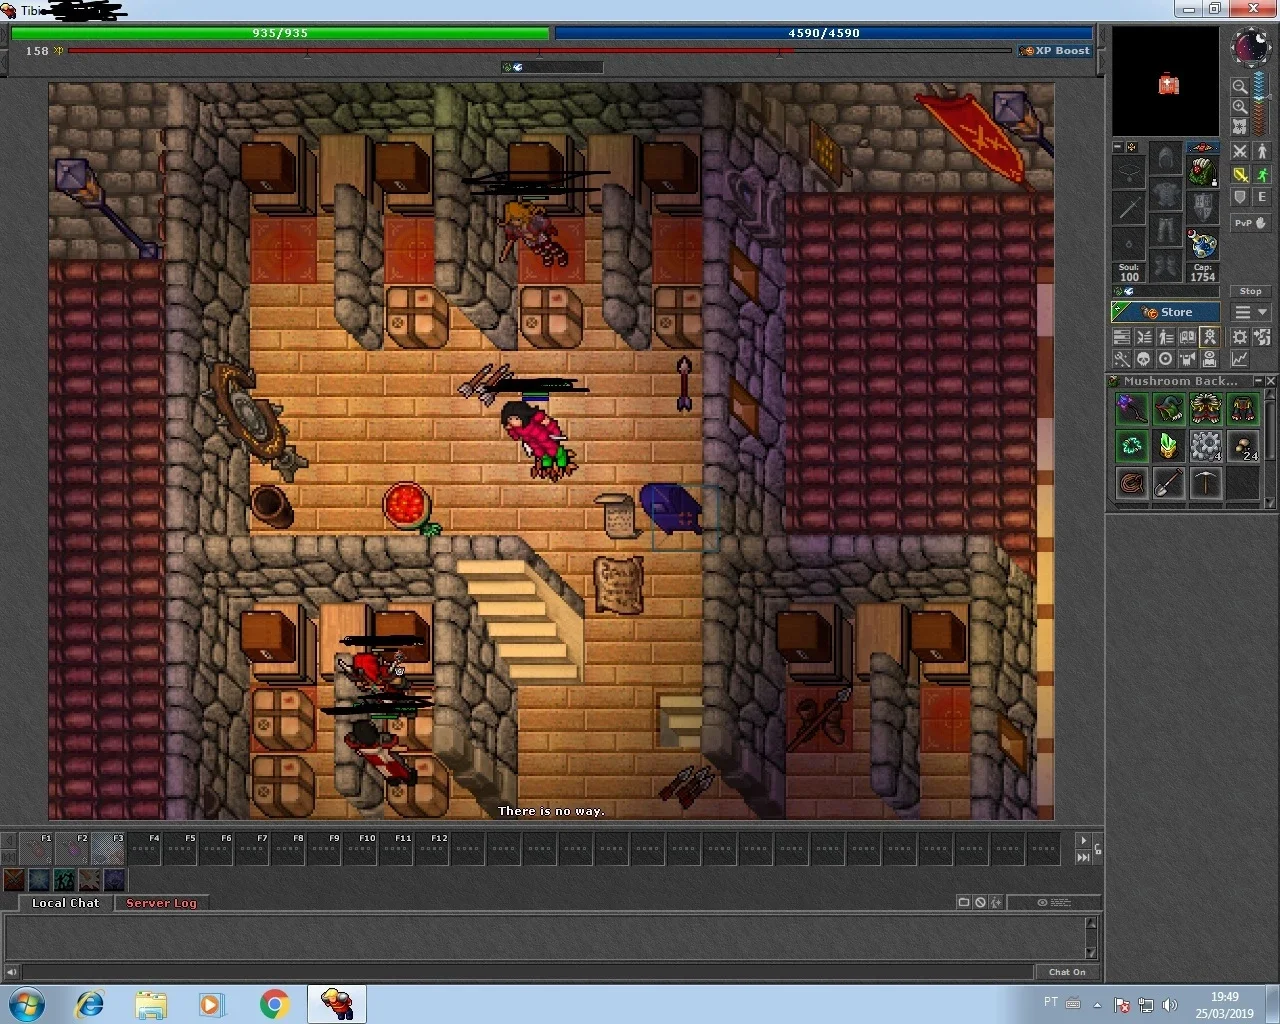Open the Store
This screenshot has height=1024, width=1280.
(1165, 312)
